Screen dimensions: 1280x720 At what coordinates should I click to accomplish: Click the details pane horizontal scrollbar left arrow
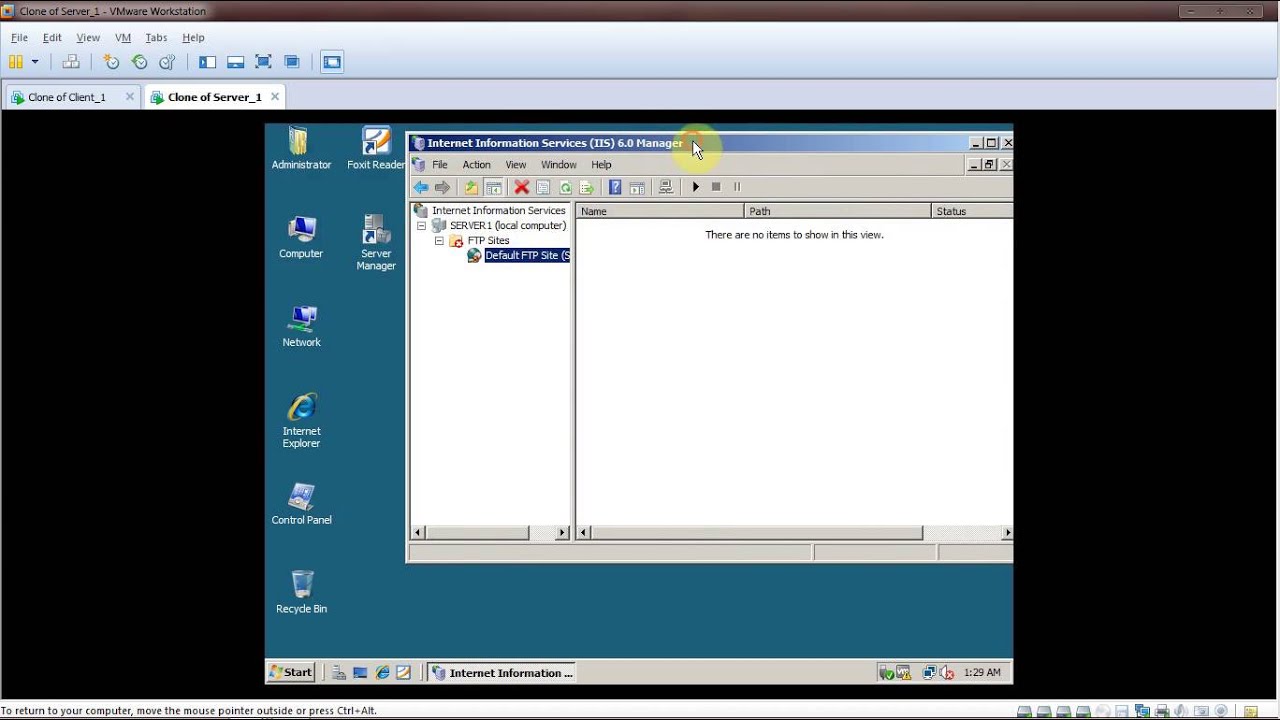[x=584, y=533]
